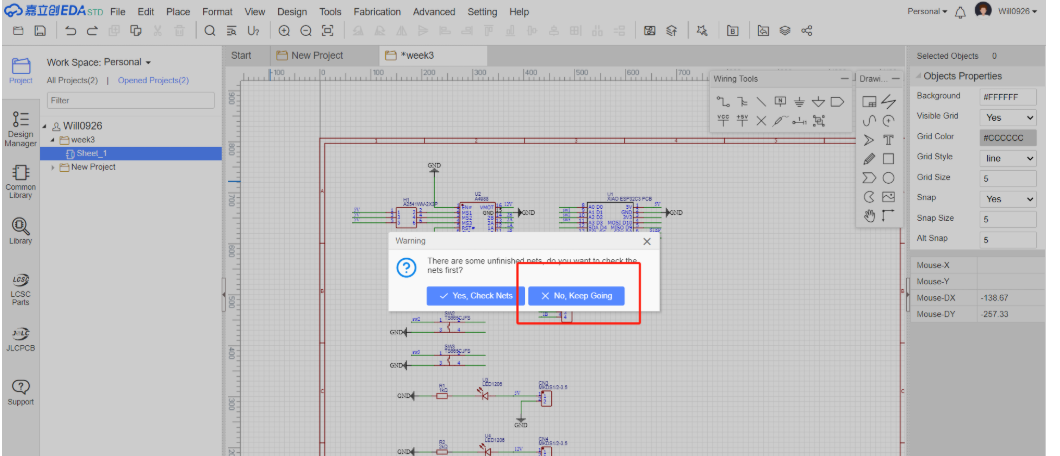Select the Text tool in Drawing Tools

tap(888, 141)
